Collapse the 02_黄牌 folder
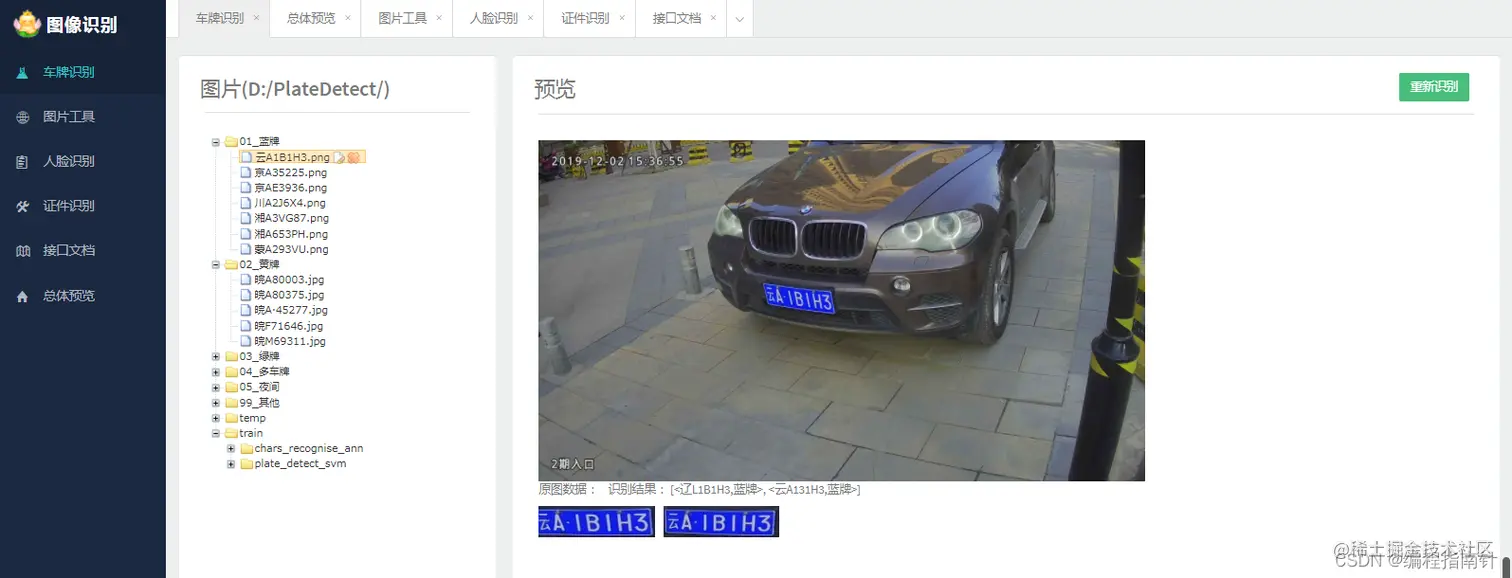The height and width of the screenshot is (578, 1512). click(215, 265)
